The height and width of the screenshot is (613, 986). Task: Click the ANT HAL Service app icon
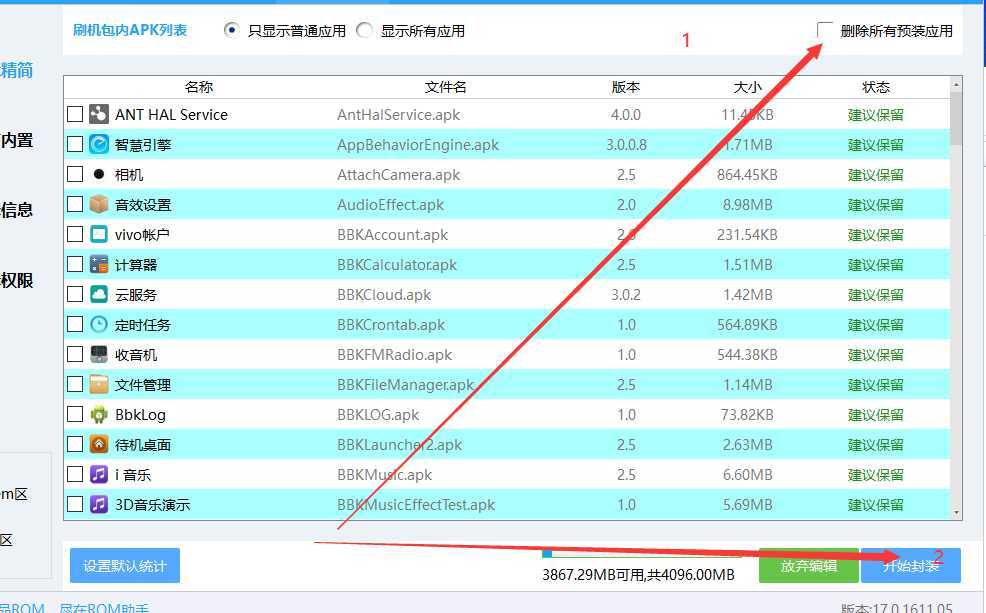99,114
